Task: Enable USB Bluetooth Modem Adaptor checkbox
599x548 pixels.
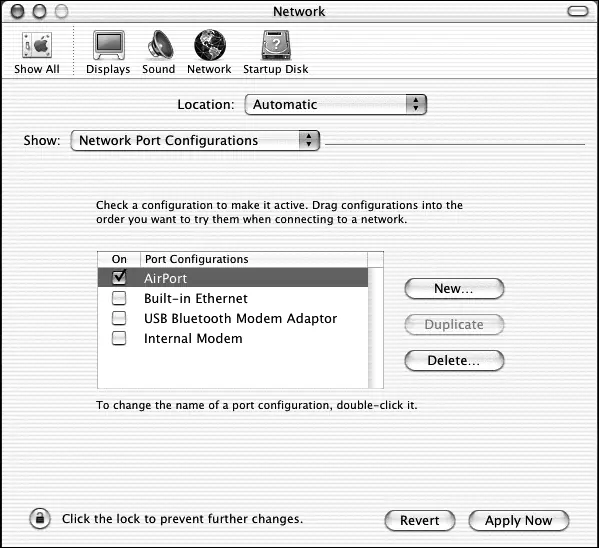Action: tap(119, 318)
